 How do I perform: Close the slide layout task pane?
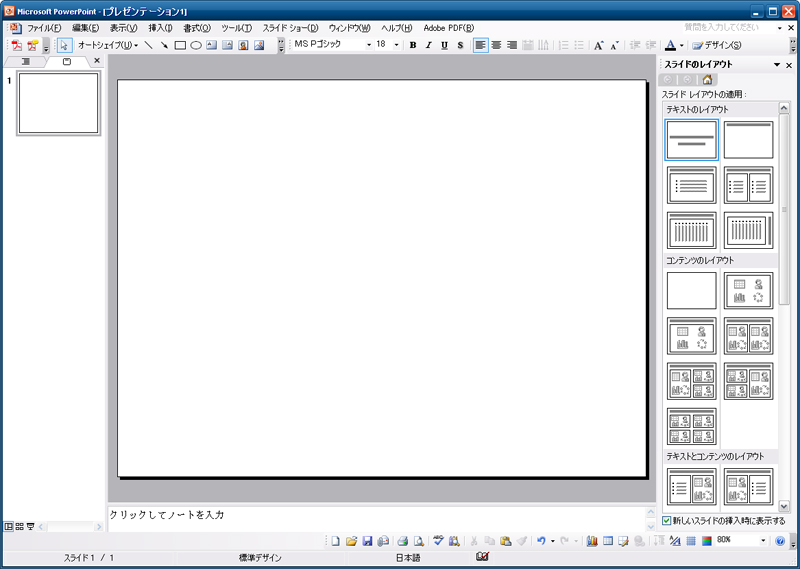[789, 65]
